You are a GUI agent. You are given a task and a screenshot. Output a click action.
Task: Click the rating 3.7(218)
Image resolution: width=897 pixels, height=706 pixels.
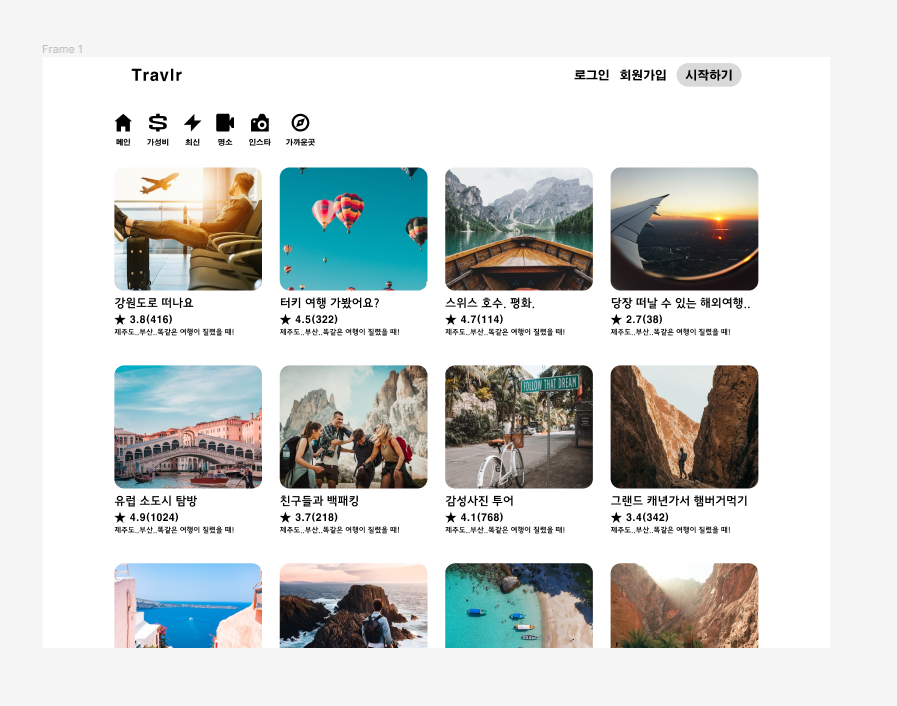point(316,517)
